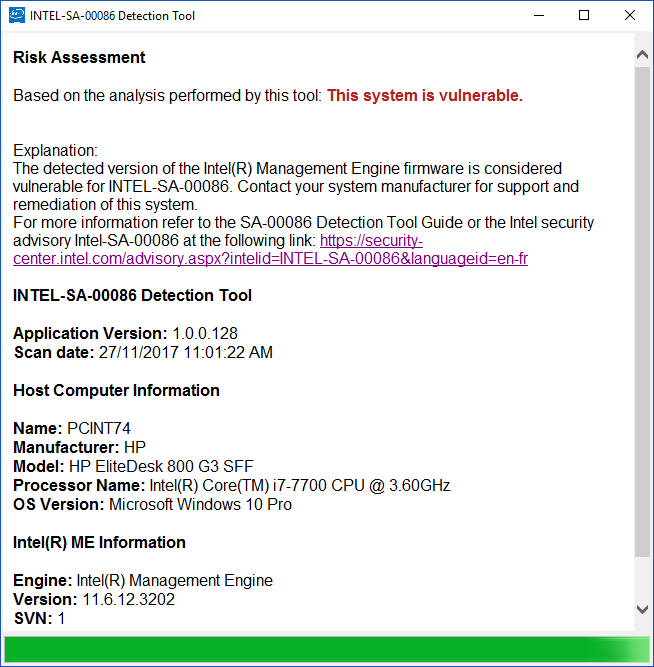Click processor name Intel(R) Core(TM) i7-7700
The height and width of the screenshot is (667, 654).
click(300, 485)
